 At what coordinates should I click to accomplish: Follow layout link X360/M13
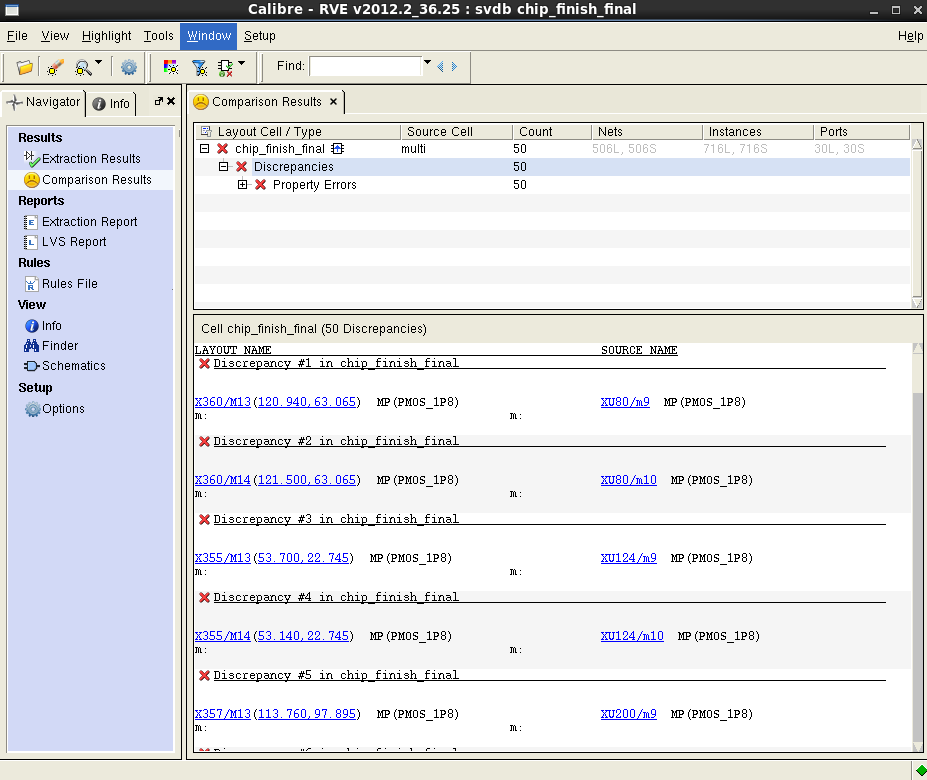pyautogui.click(x=223, y=402)
